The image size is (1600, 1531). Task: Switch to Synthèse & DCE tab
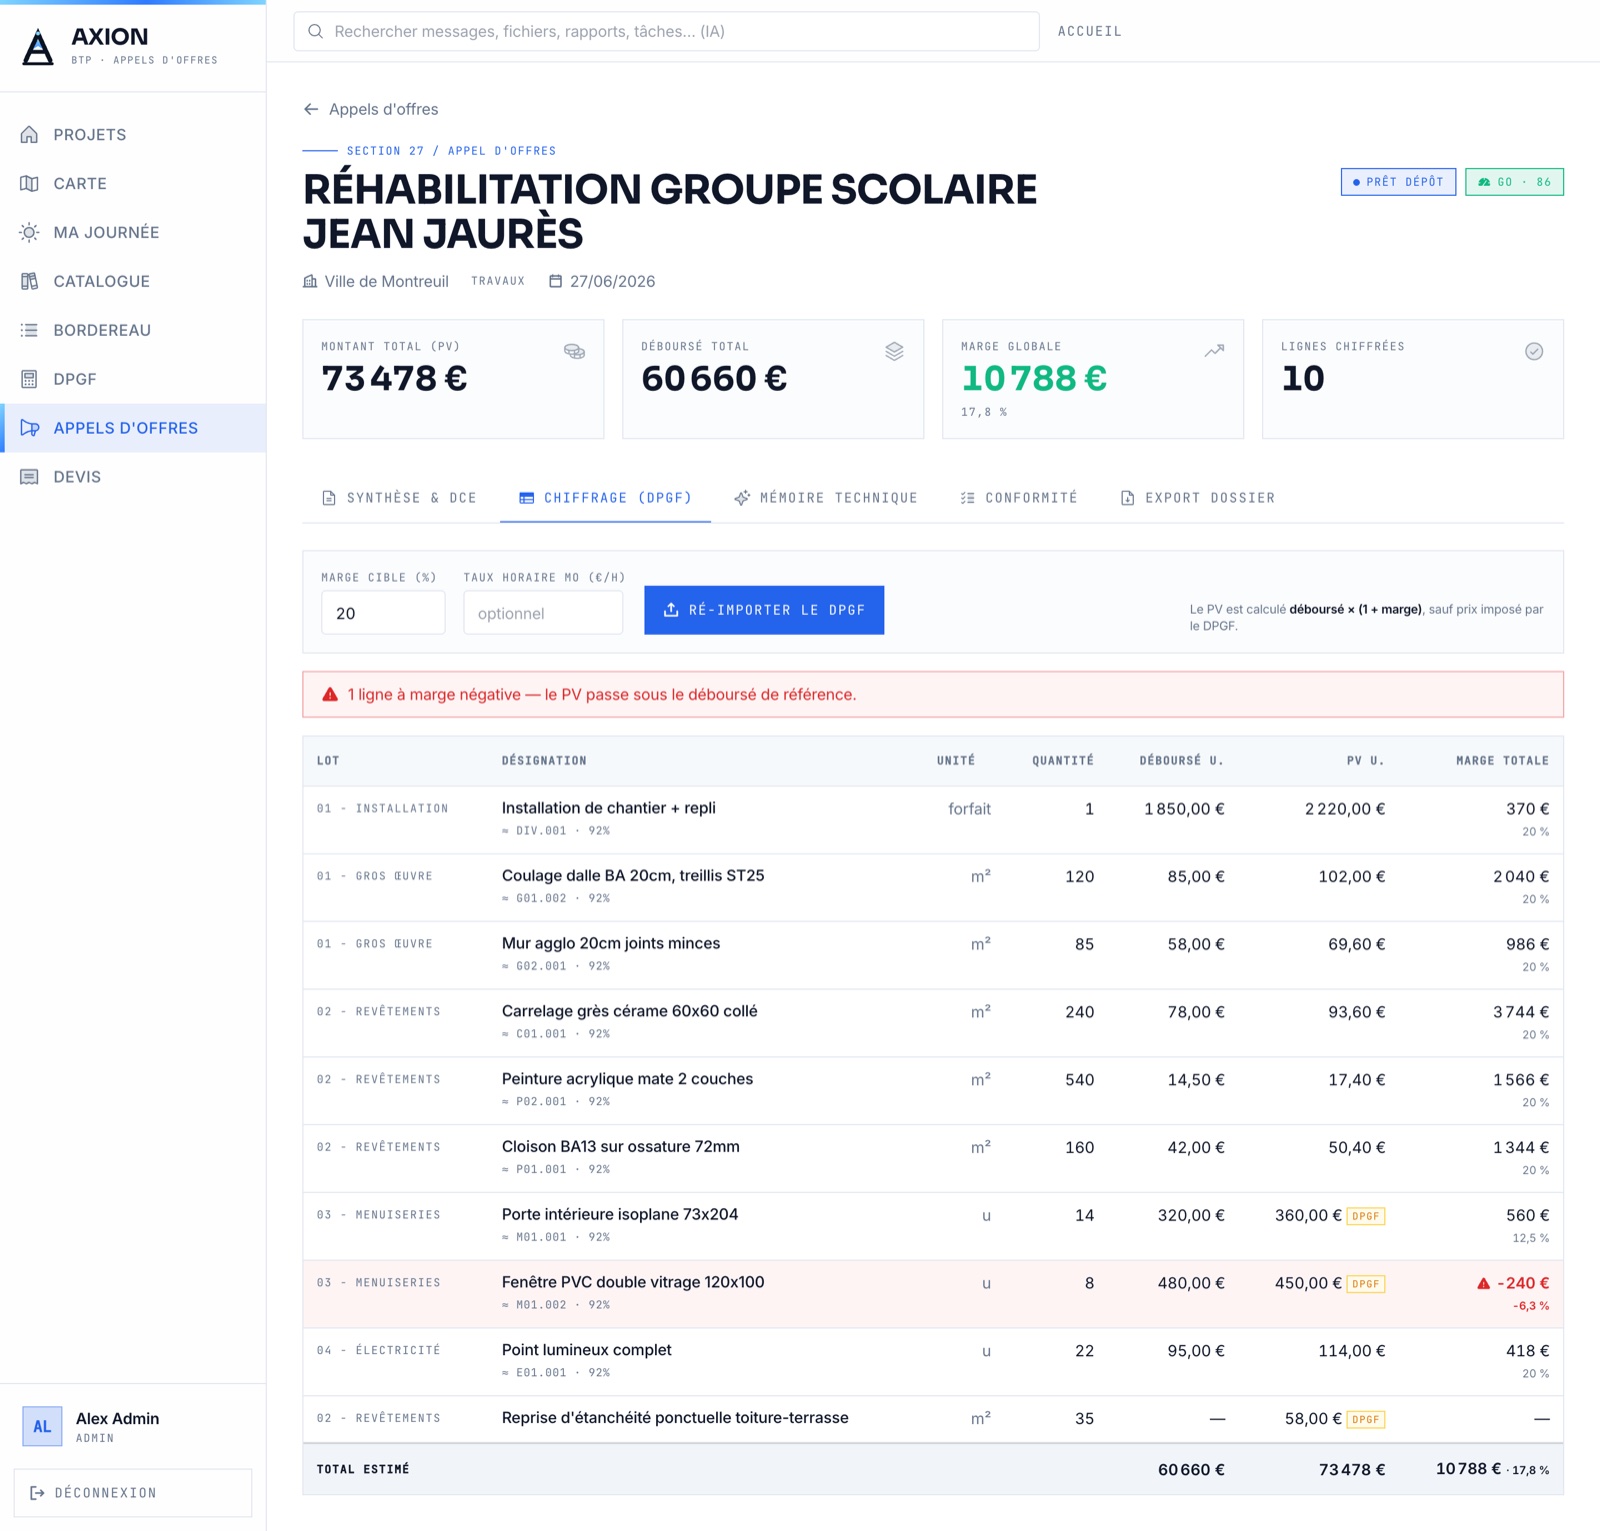click(x=399, y=497)
